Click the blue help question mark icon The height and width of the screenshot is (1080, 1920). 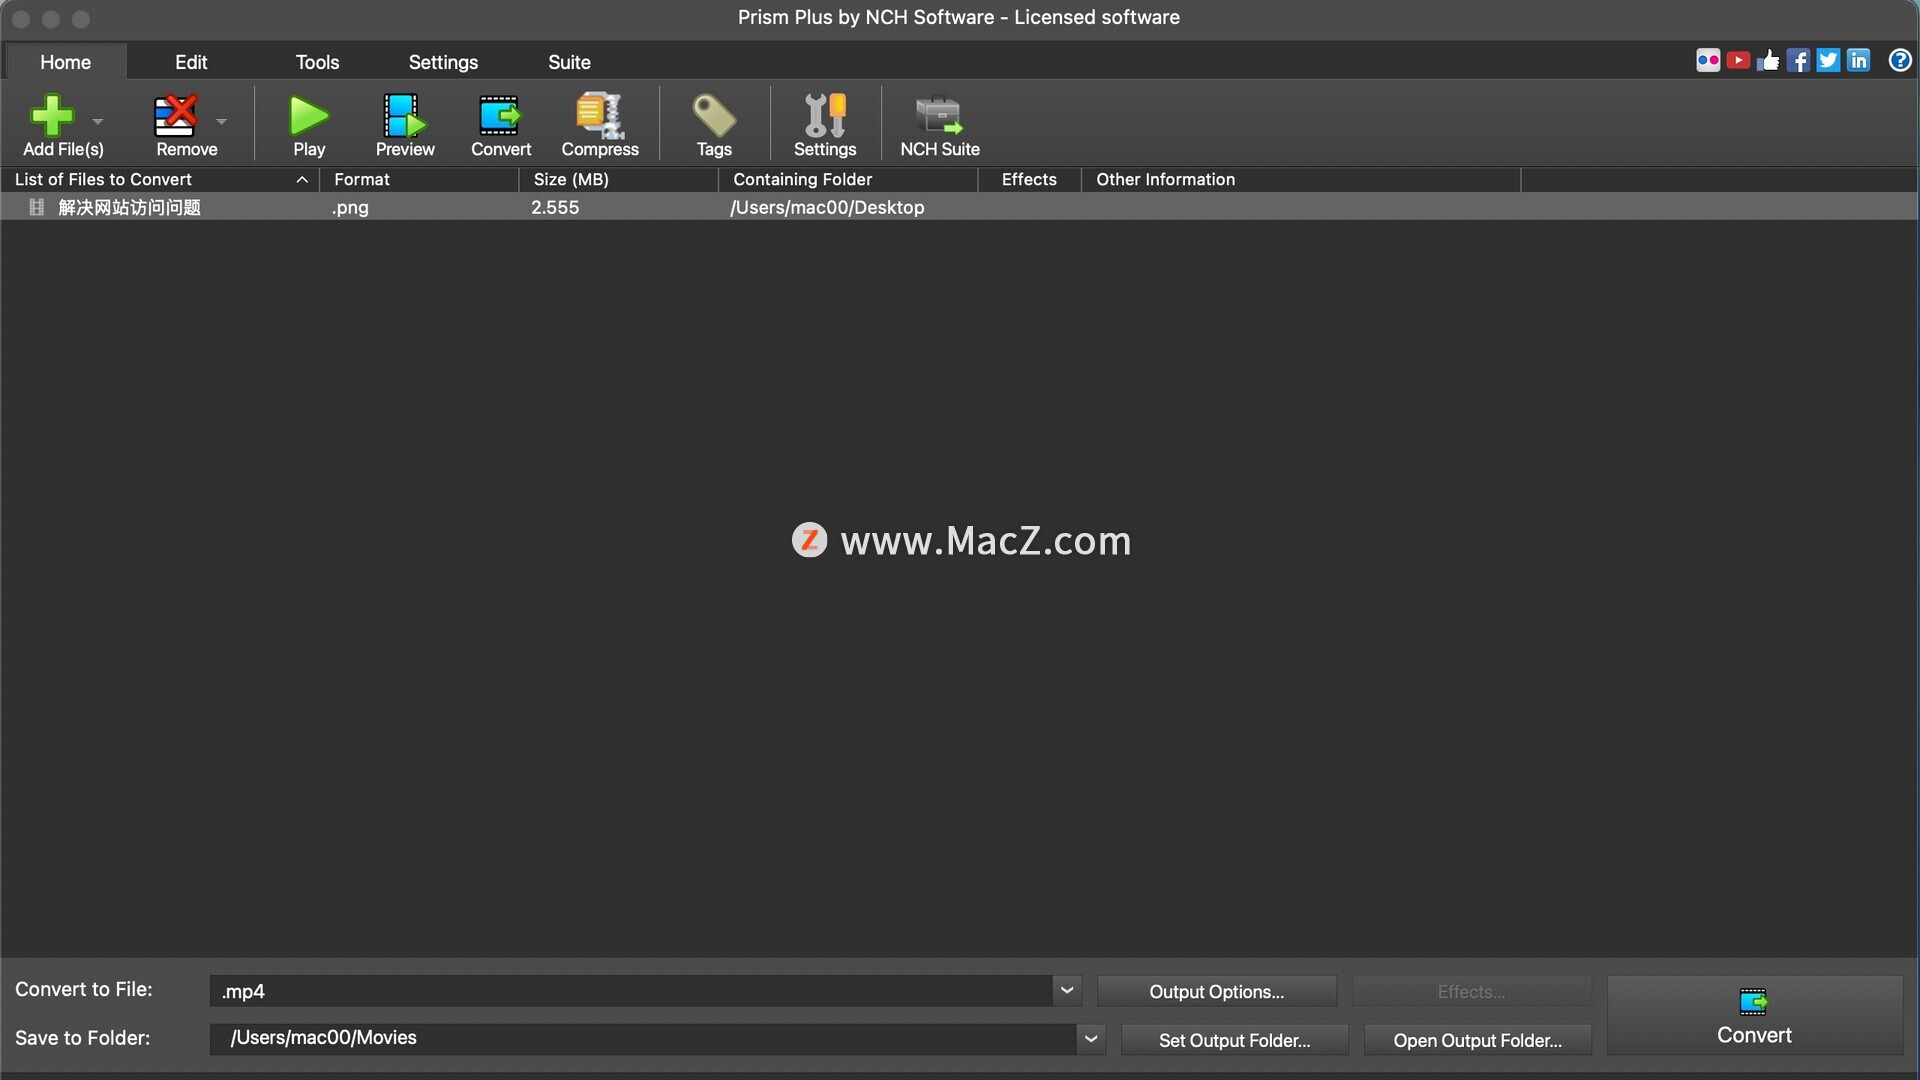(1900, 61)
